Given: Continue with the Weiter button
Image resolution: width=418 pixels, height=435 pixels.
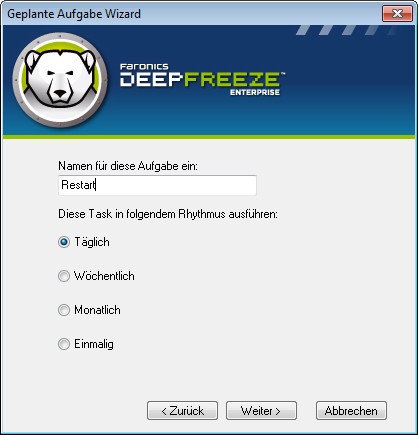Looking at the screenshot, I should point(261,411).
